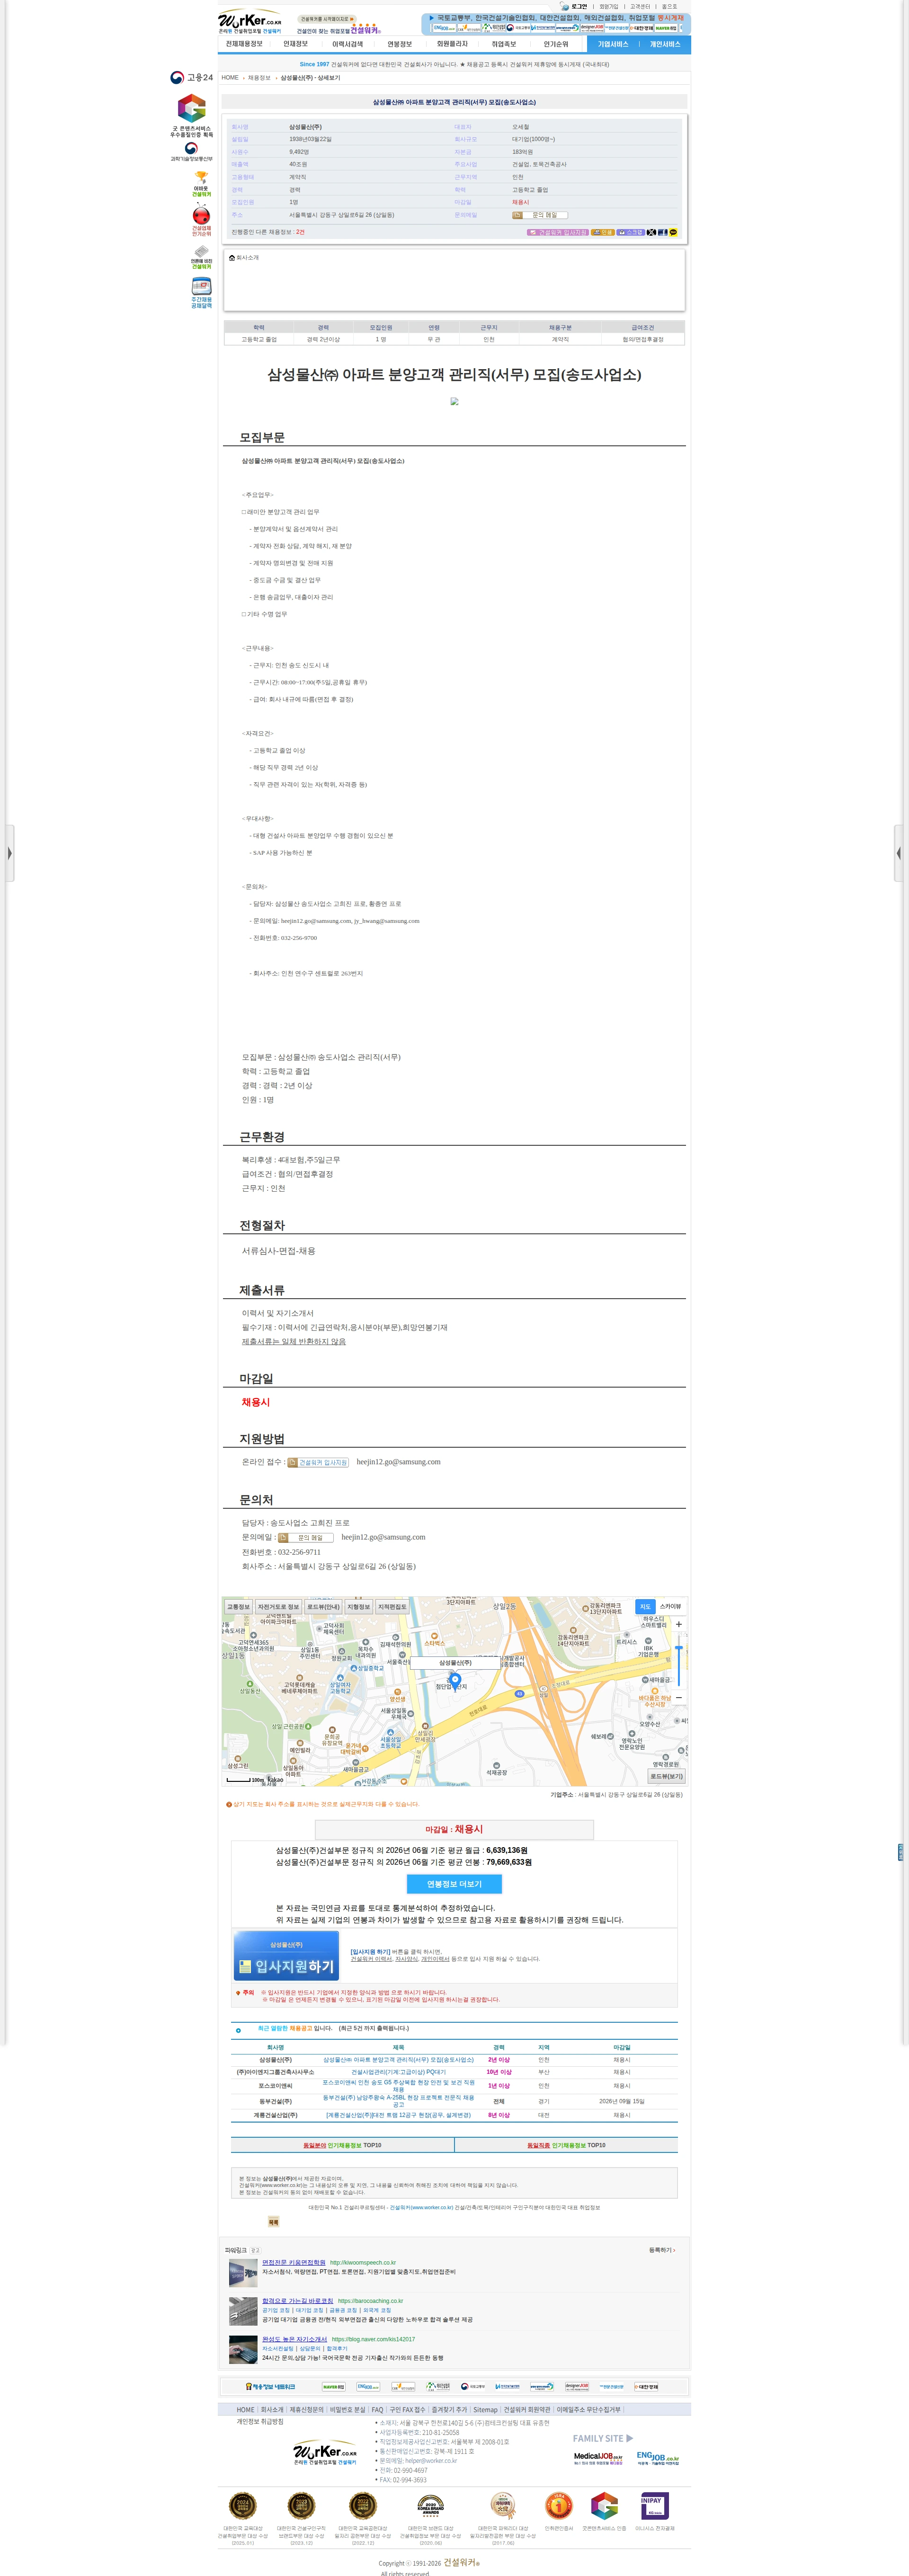Share posting on Facebook icon

(662, 232)
